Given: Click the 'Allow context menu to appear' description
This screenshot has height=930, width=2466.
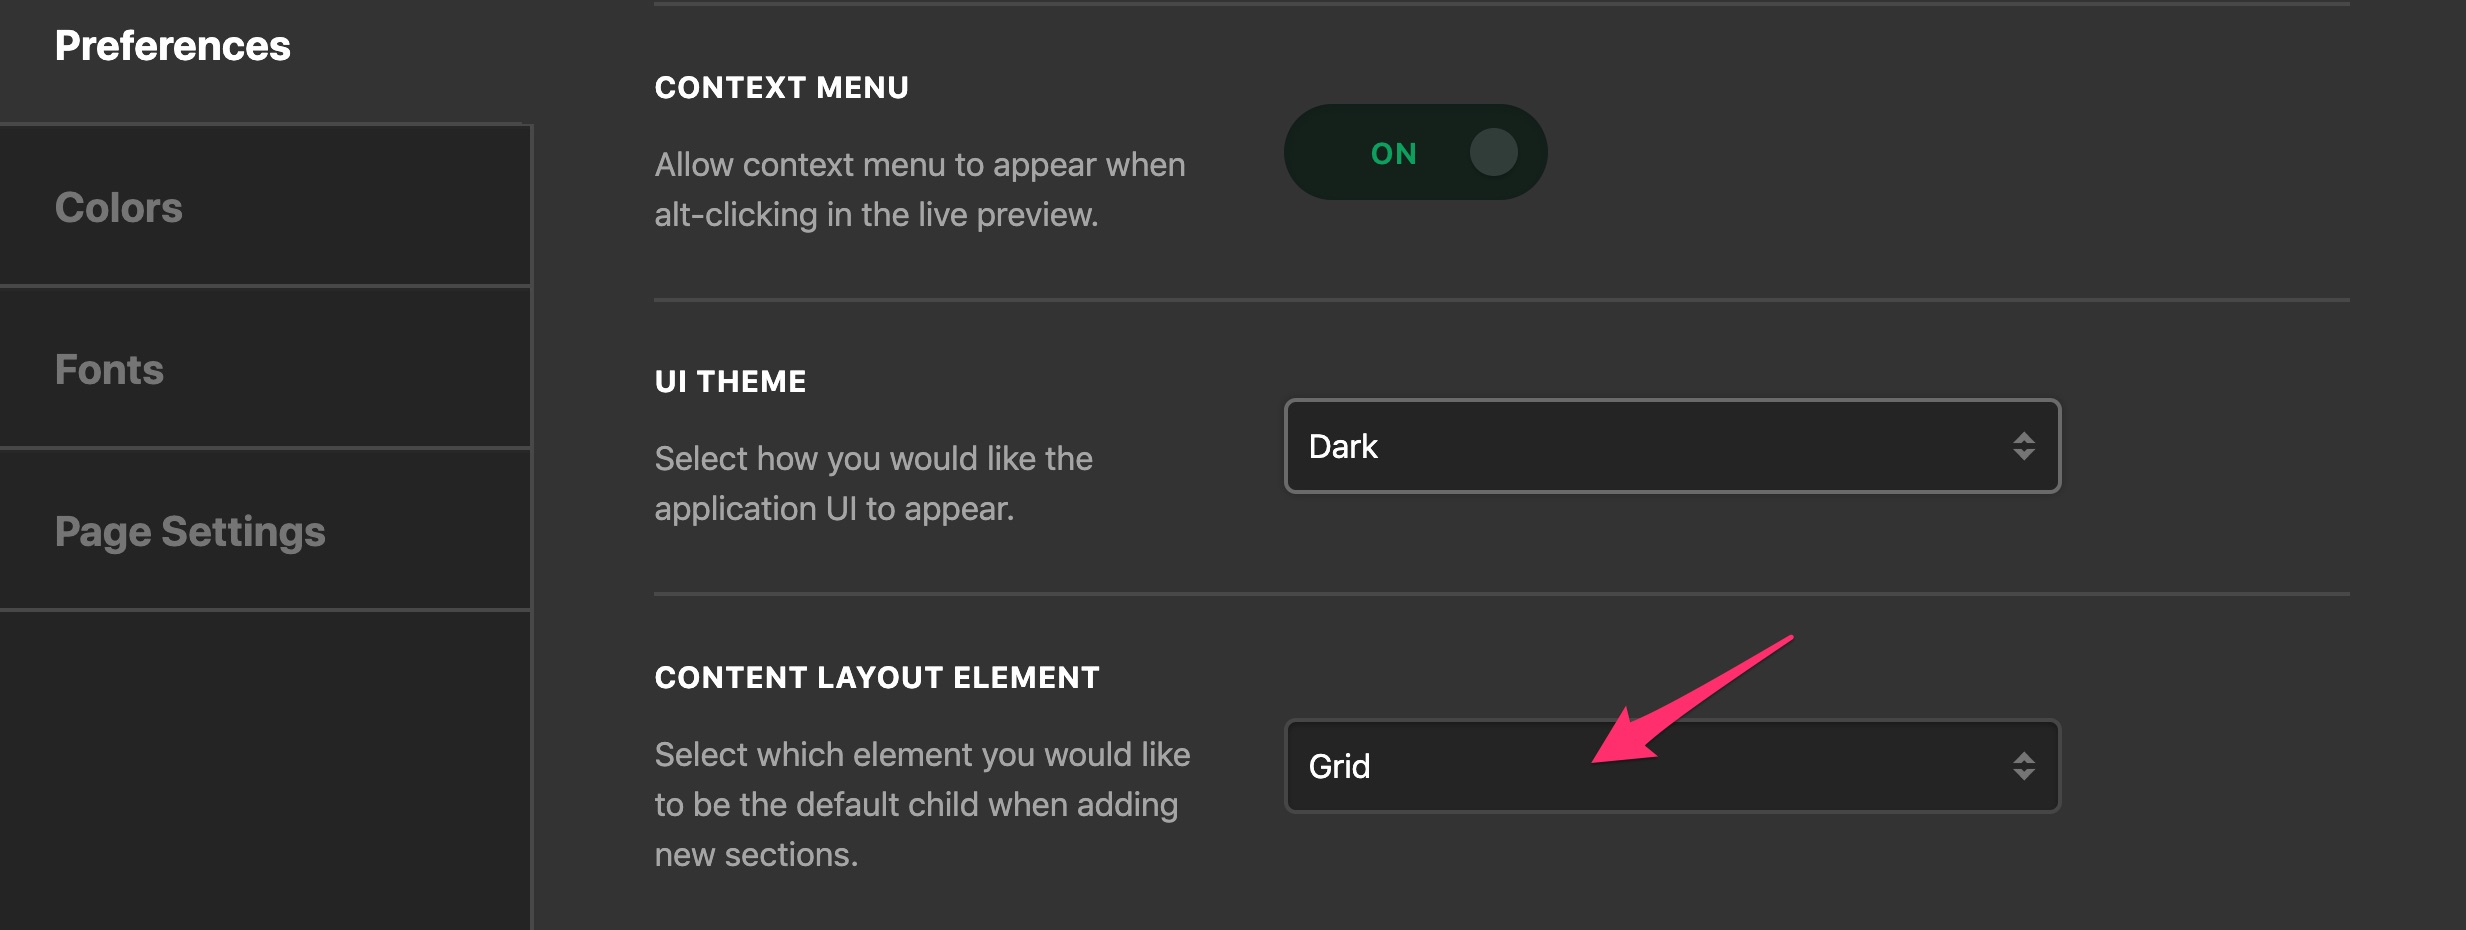Looking at the screenshot, I should point(920,190).
